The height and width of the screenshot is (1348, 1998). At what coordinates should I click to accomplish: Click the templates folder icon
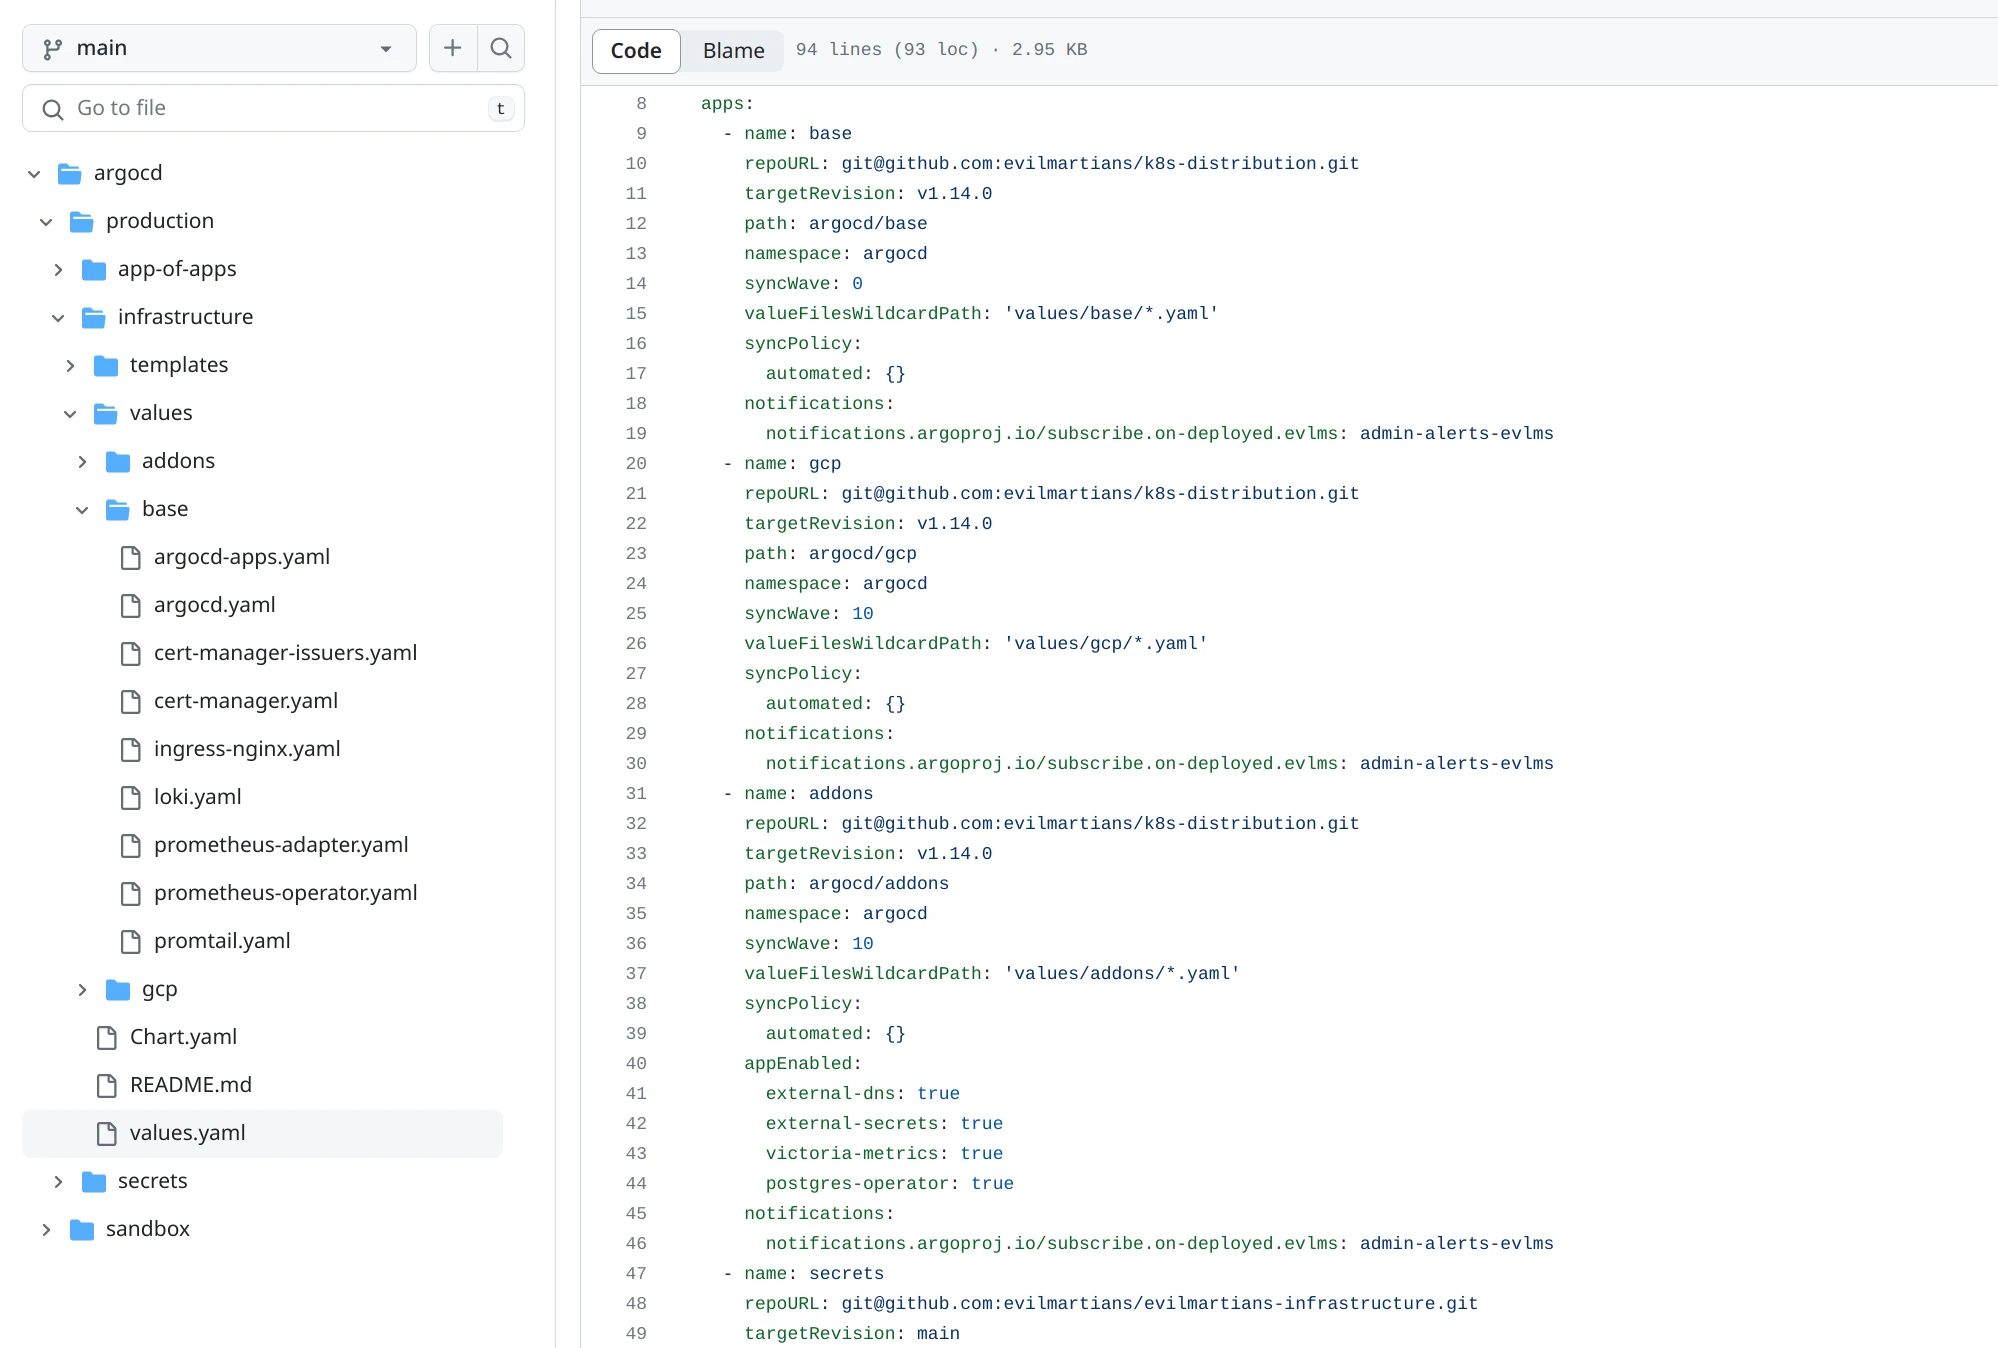click(105, 366)
